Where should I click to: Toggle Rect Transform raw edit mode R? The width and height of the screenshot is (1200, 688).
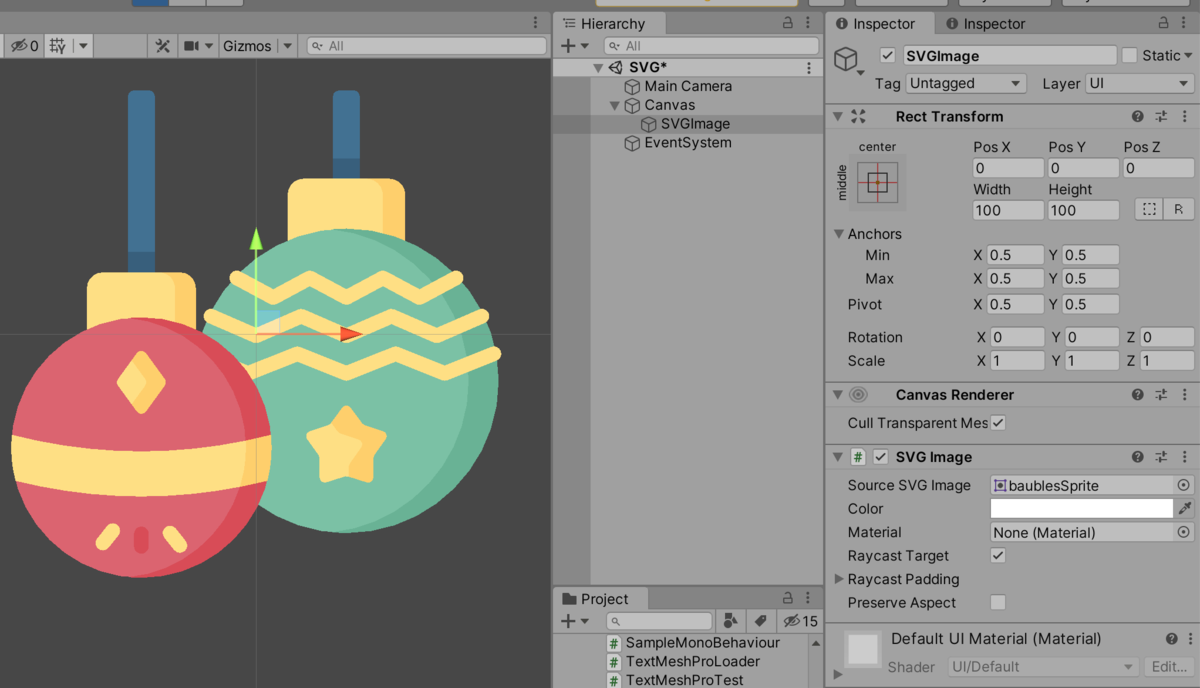(x=1178, y=209)
